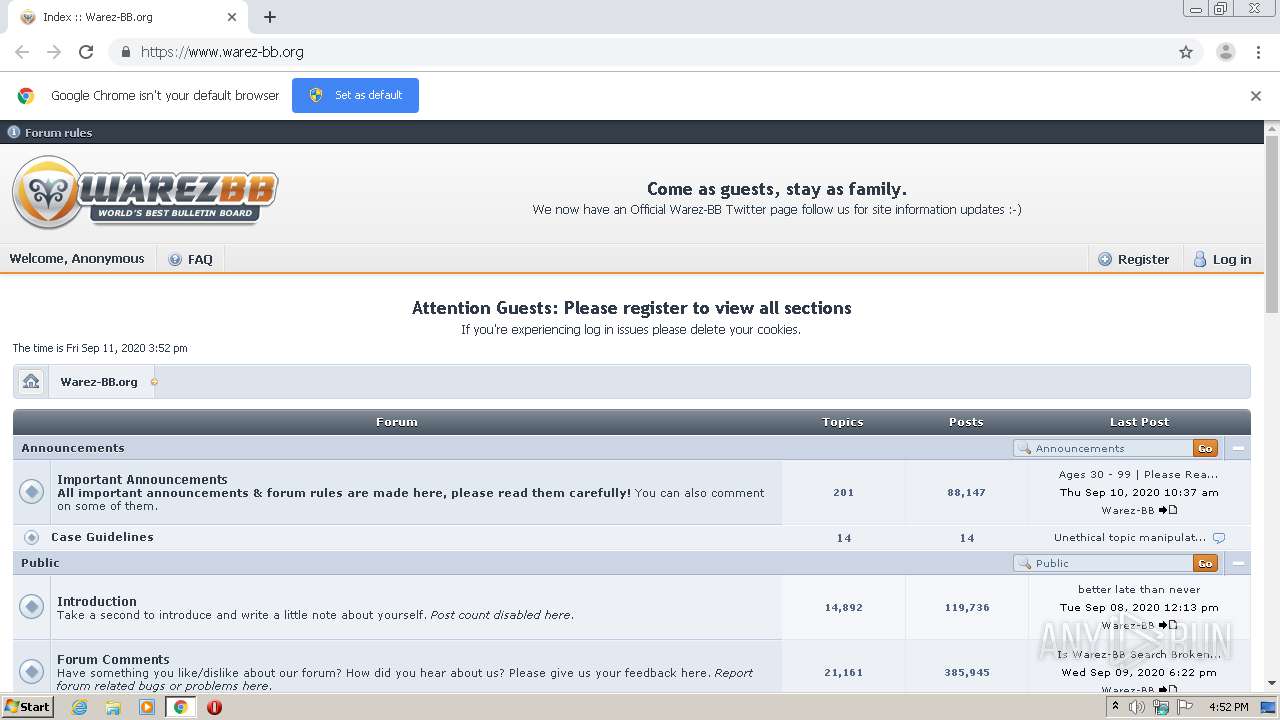Reload the page with refresh icon
Image resolution: width=1280 pixels, height=720 pixels.
[86, 52]
